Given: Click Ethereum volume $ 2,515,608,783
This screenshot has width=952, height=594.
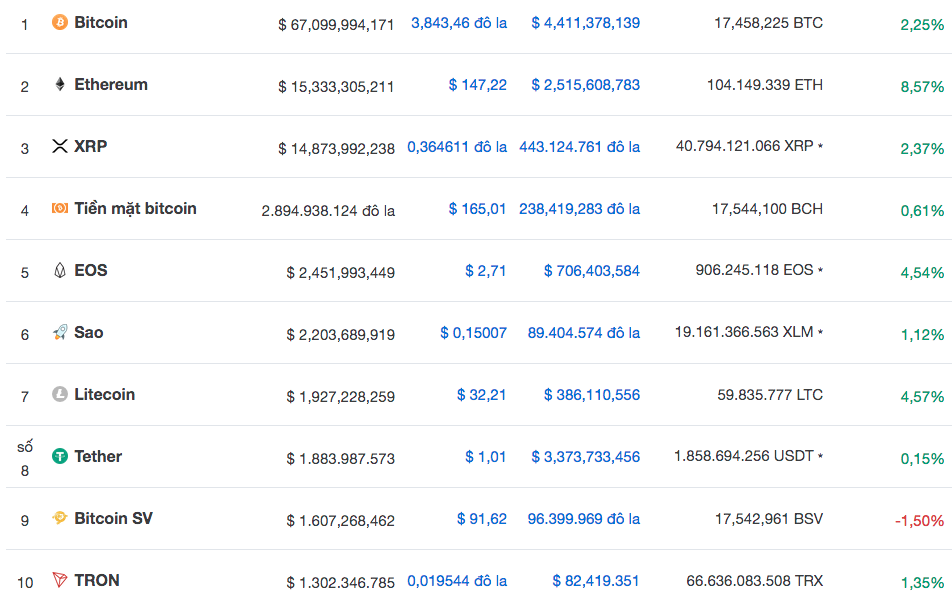Looking at the screenshot, I should coord(586,85).
